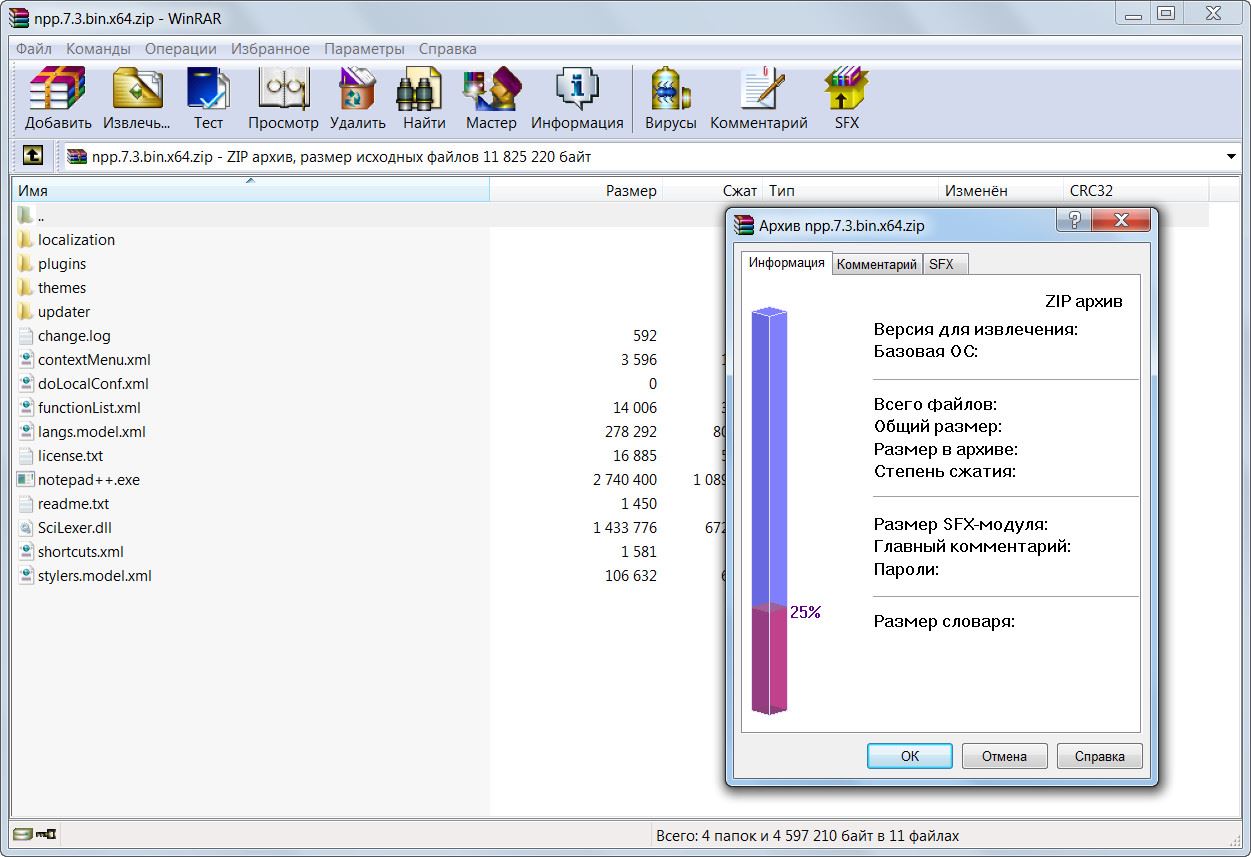
Task: Click the SFX toolbar icon
Action: 846,98
